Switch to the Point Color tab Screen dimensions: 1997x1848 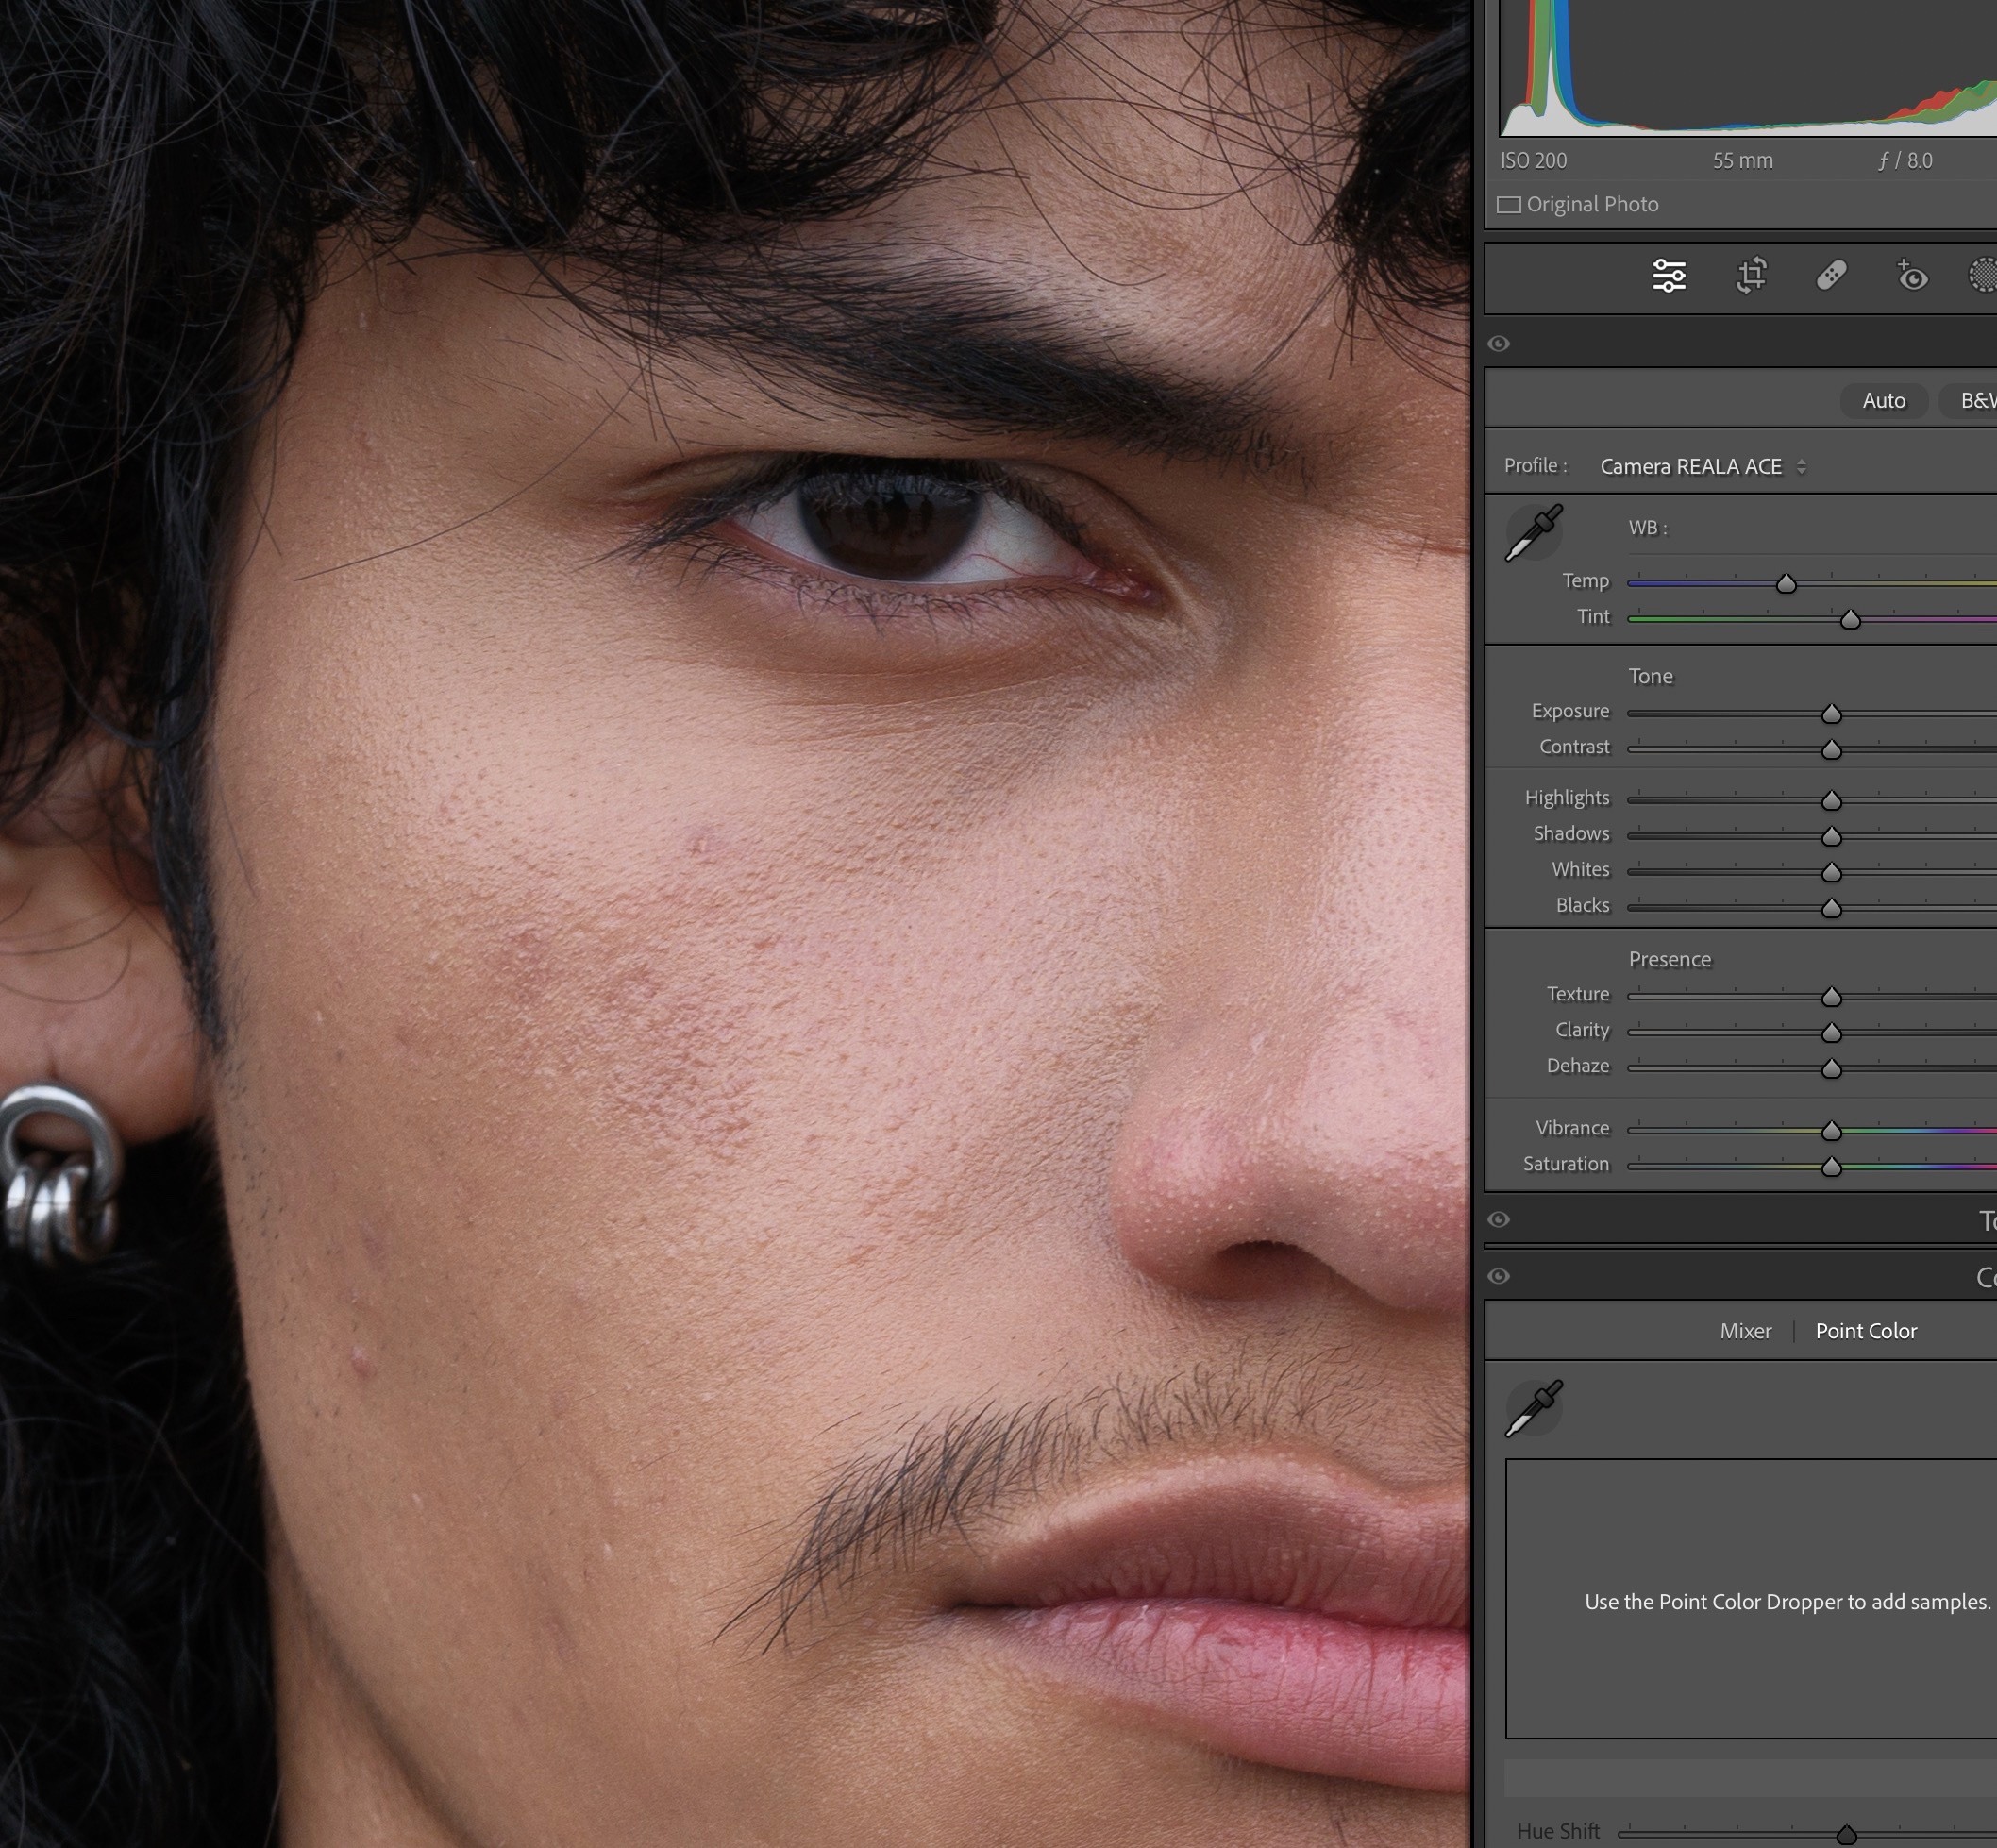[1866, 1331]
